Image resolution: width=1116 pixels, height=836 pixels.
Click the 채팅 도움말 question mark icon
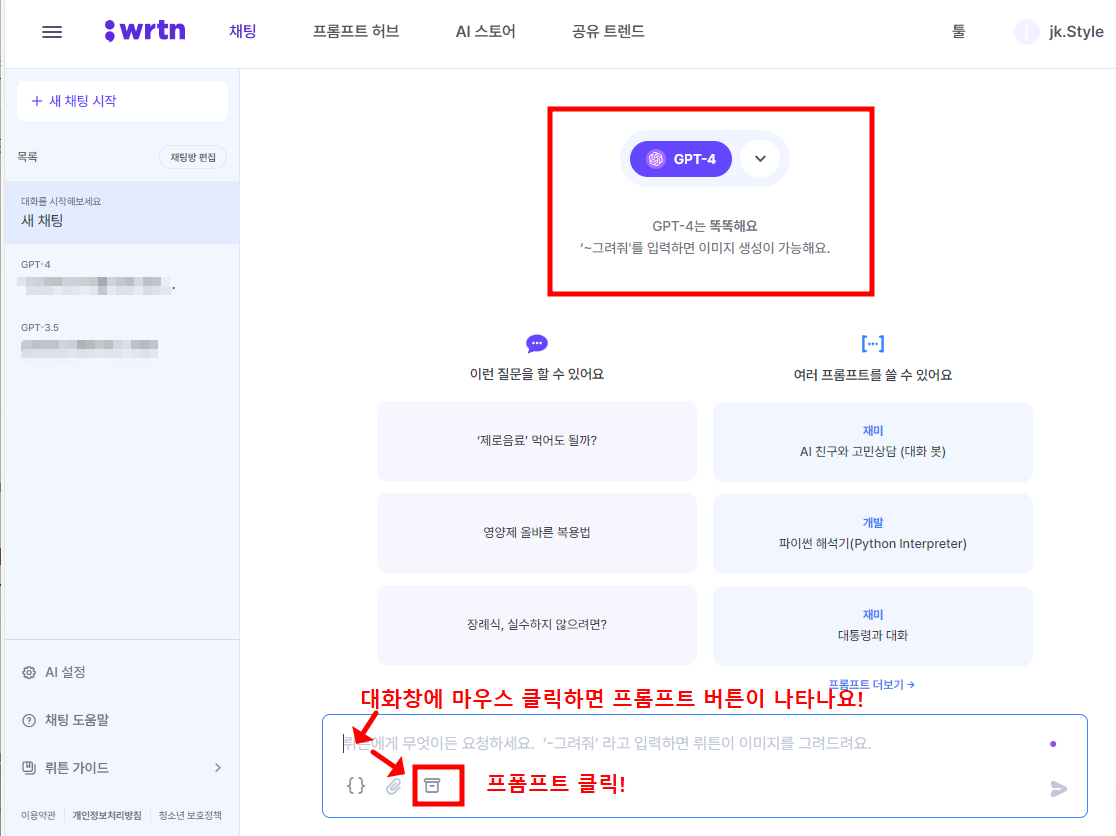coord(29,720)
